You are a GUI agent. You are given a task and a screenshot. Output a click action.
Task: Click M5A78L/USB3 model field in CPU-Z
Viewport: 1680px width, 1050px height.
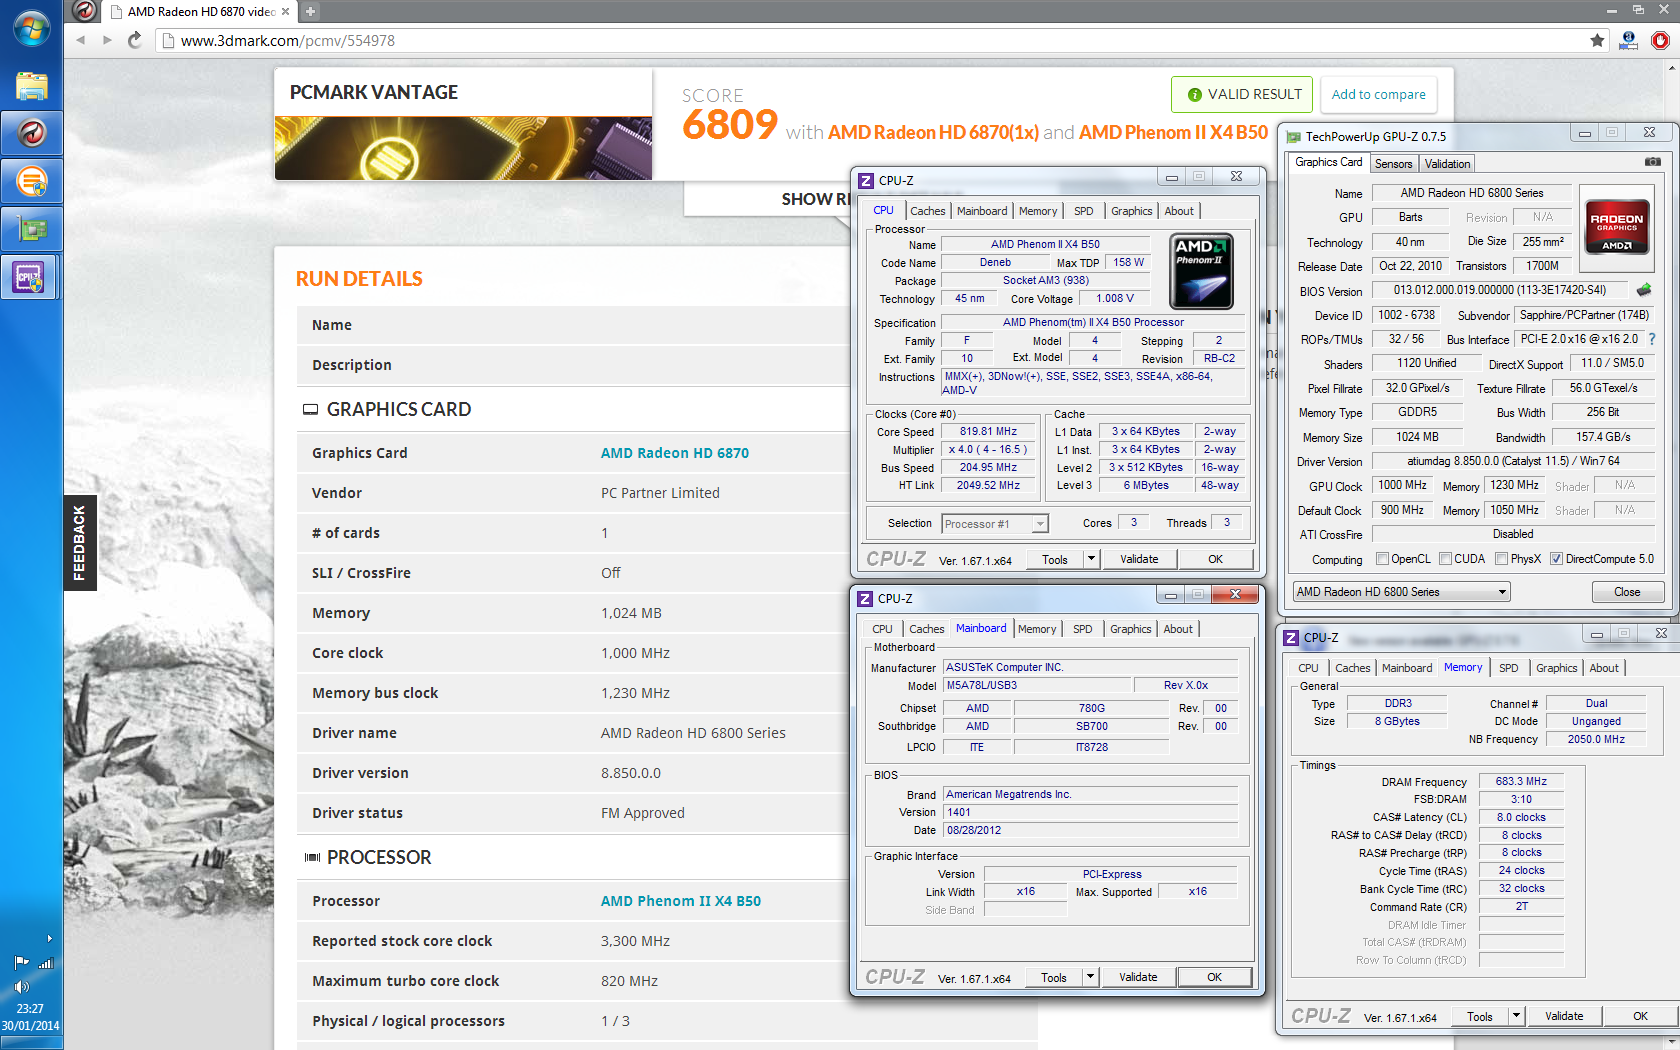coord(1037,685)
